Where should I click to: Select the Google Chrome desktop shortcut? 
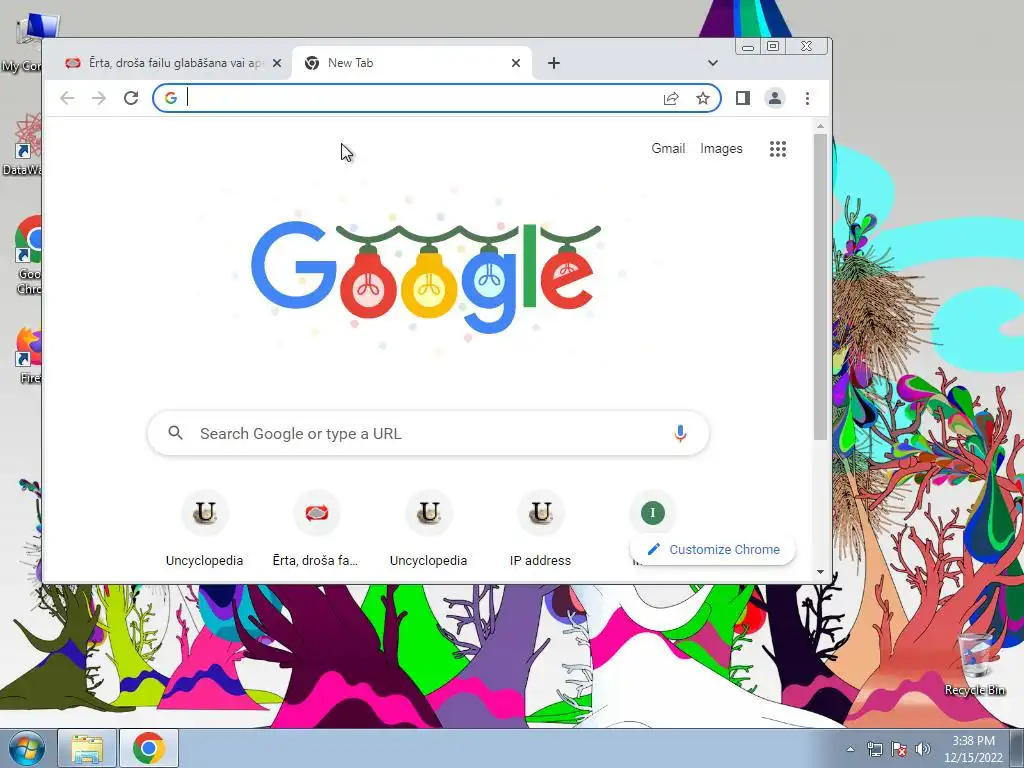coord(27,256)
